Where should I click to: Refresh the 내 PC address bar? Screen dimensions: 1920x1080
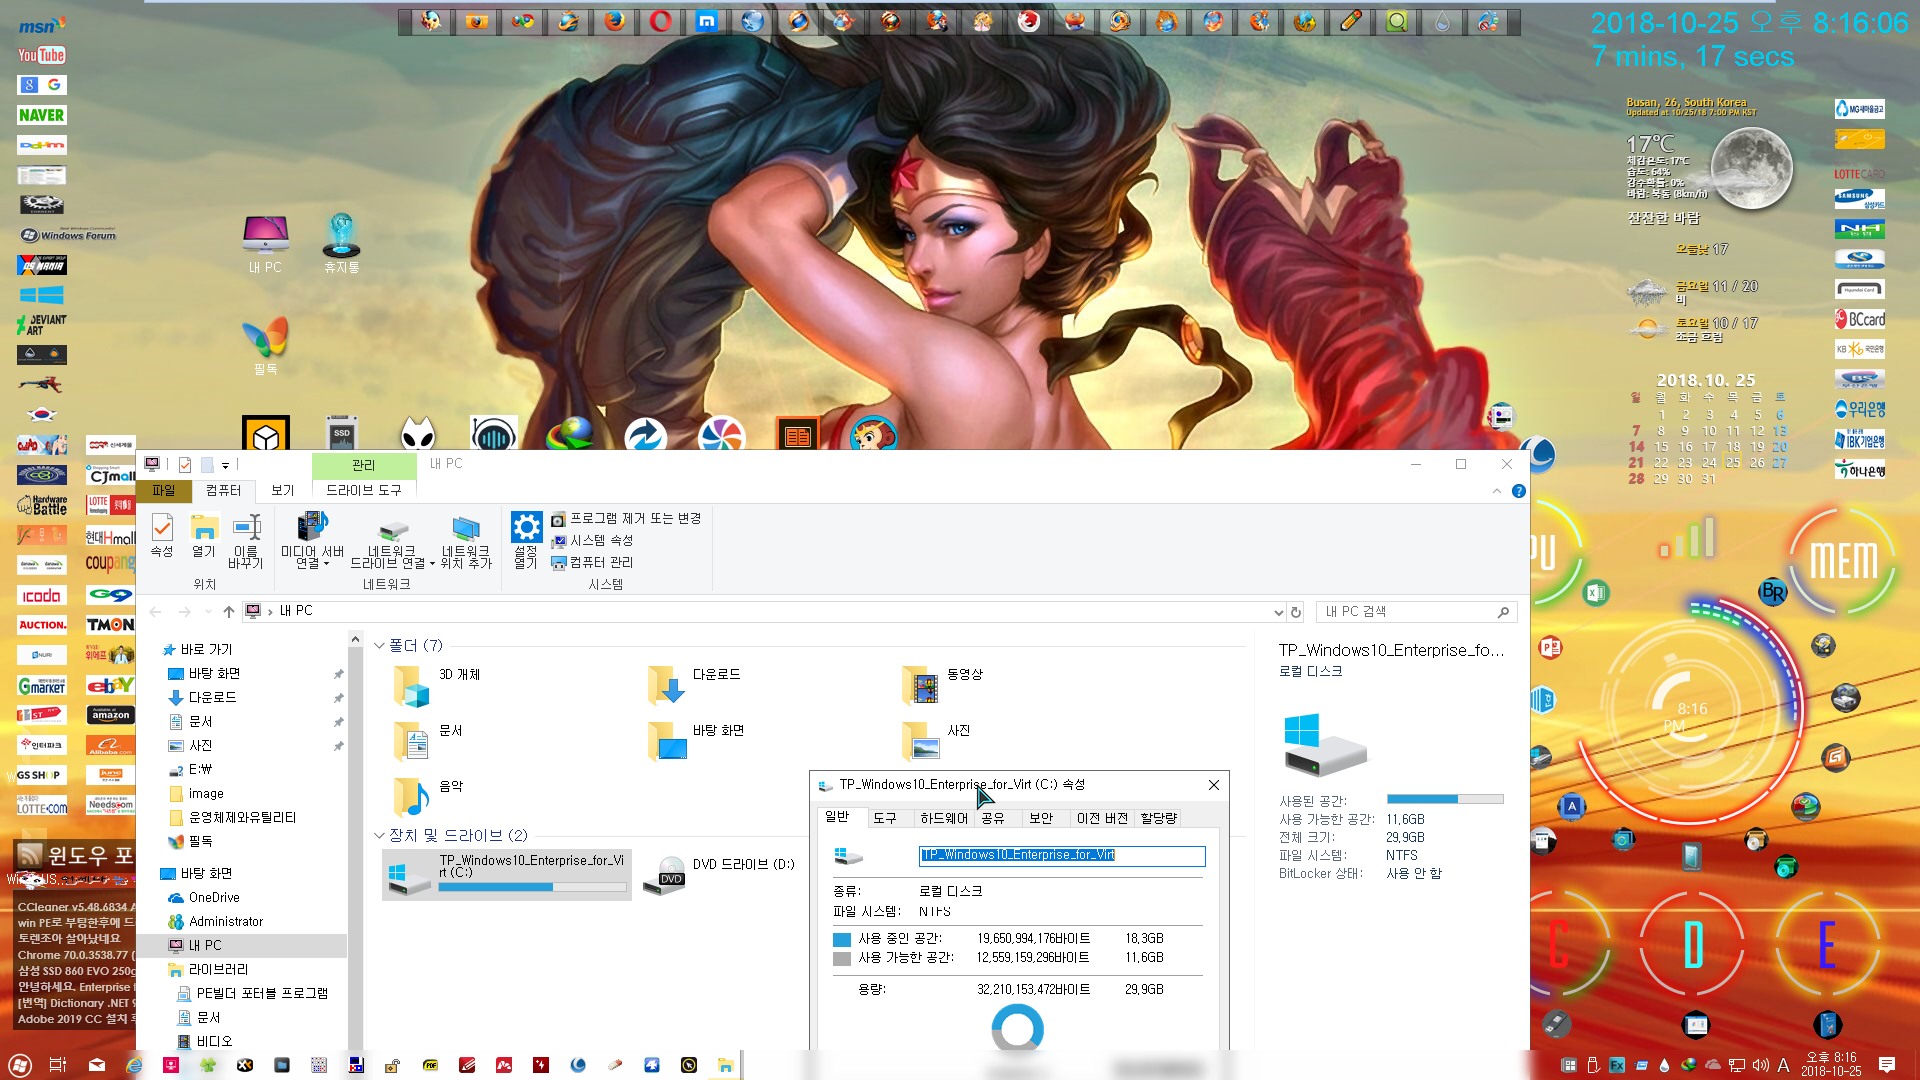pyautogui.click(x=1296, y=612)
